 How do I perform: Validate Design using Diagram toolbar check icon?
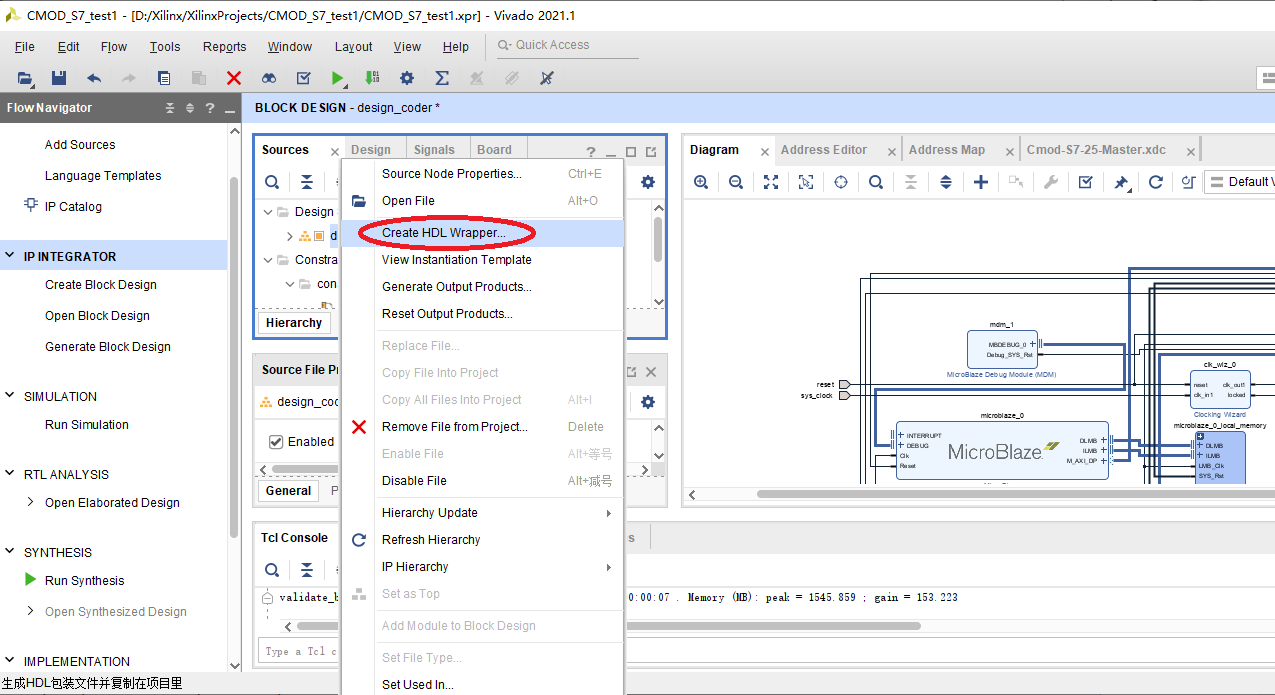click(x=1085, y=182)
